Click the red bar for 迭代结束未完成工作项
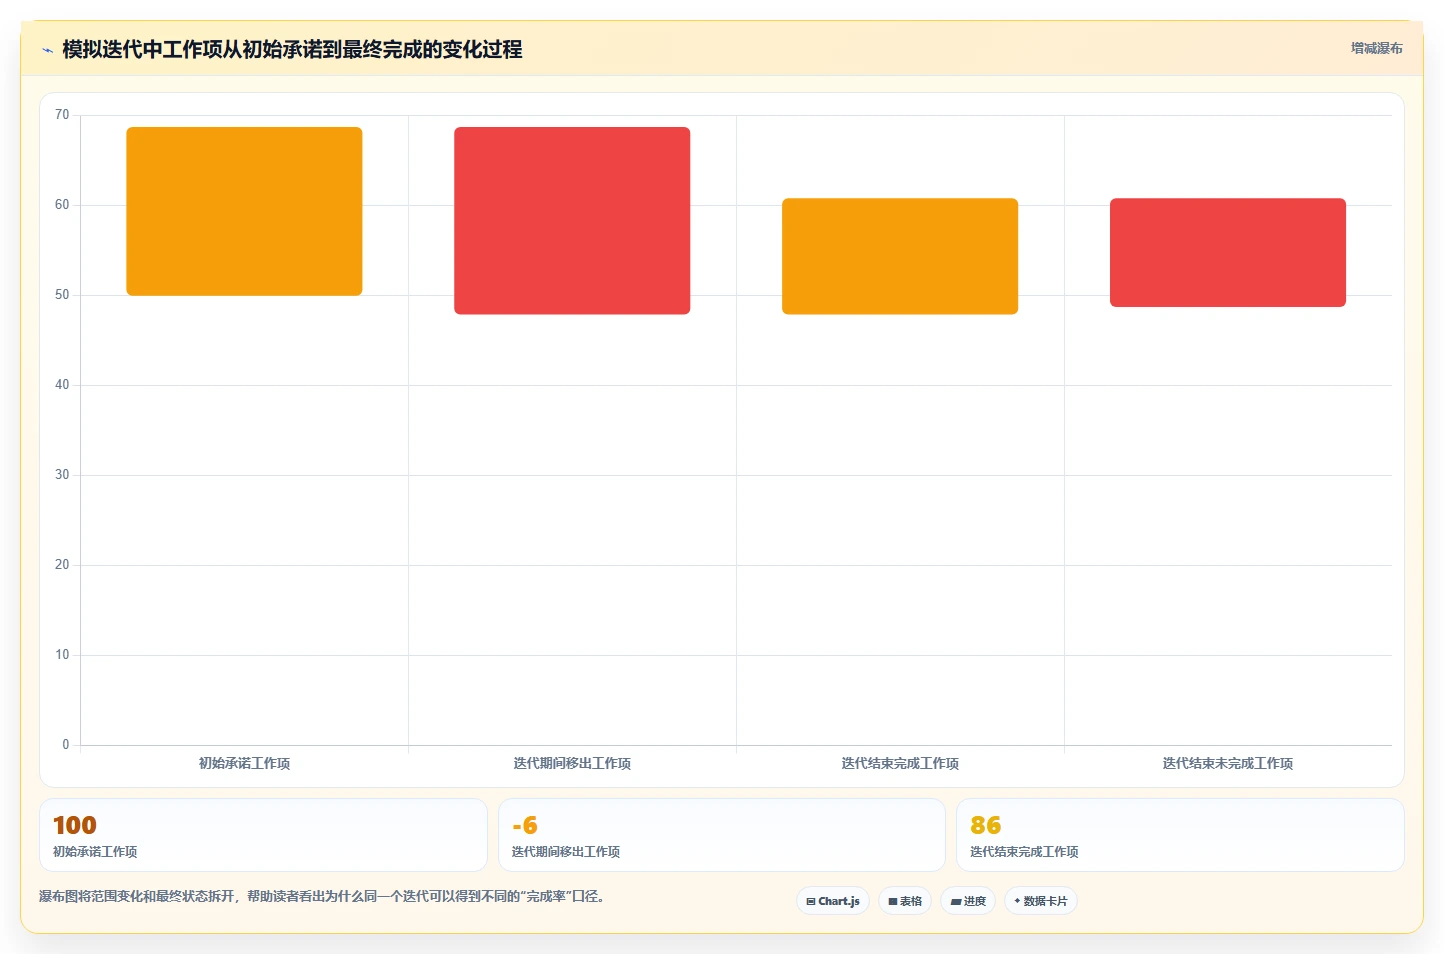 click(1228, 253)
